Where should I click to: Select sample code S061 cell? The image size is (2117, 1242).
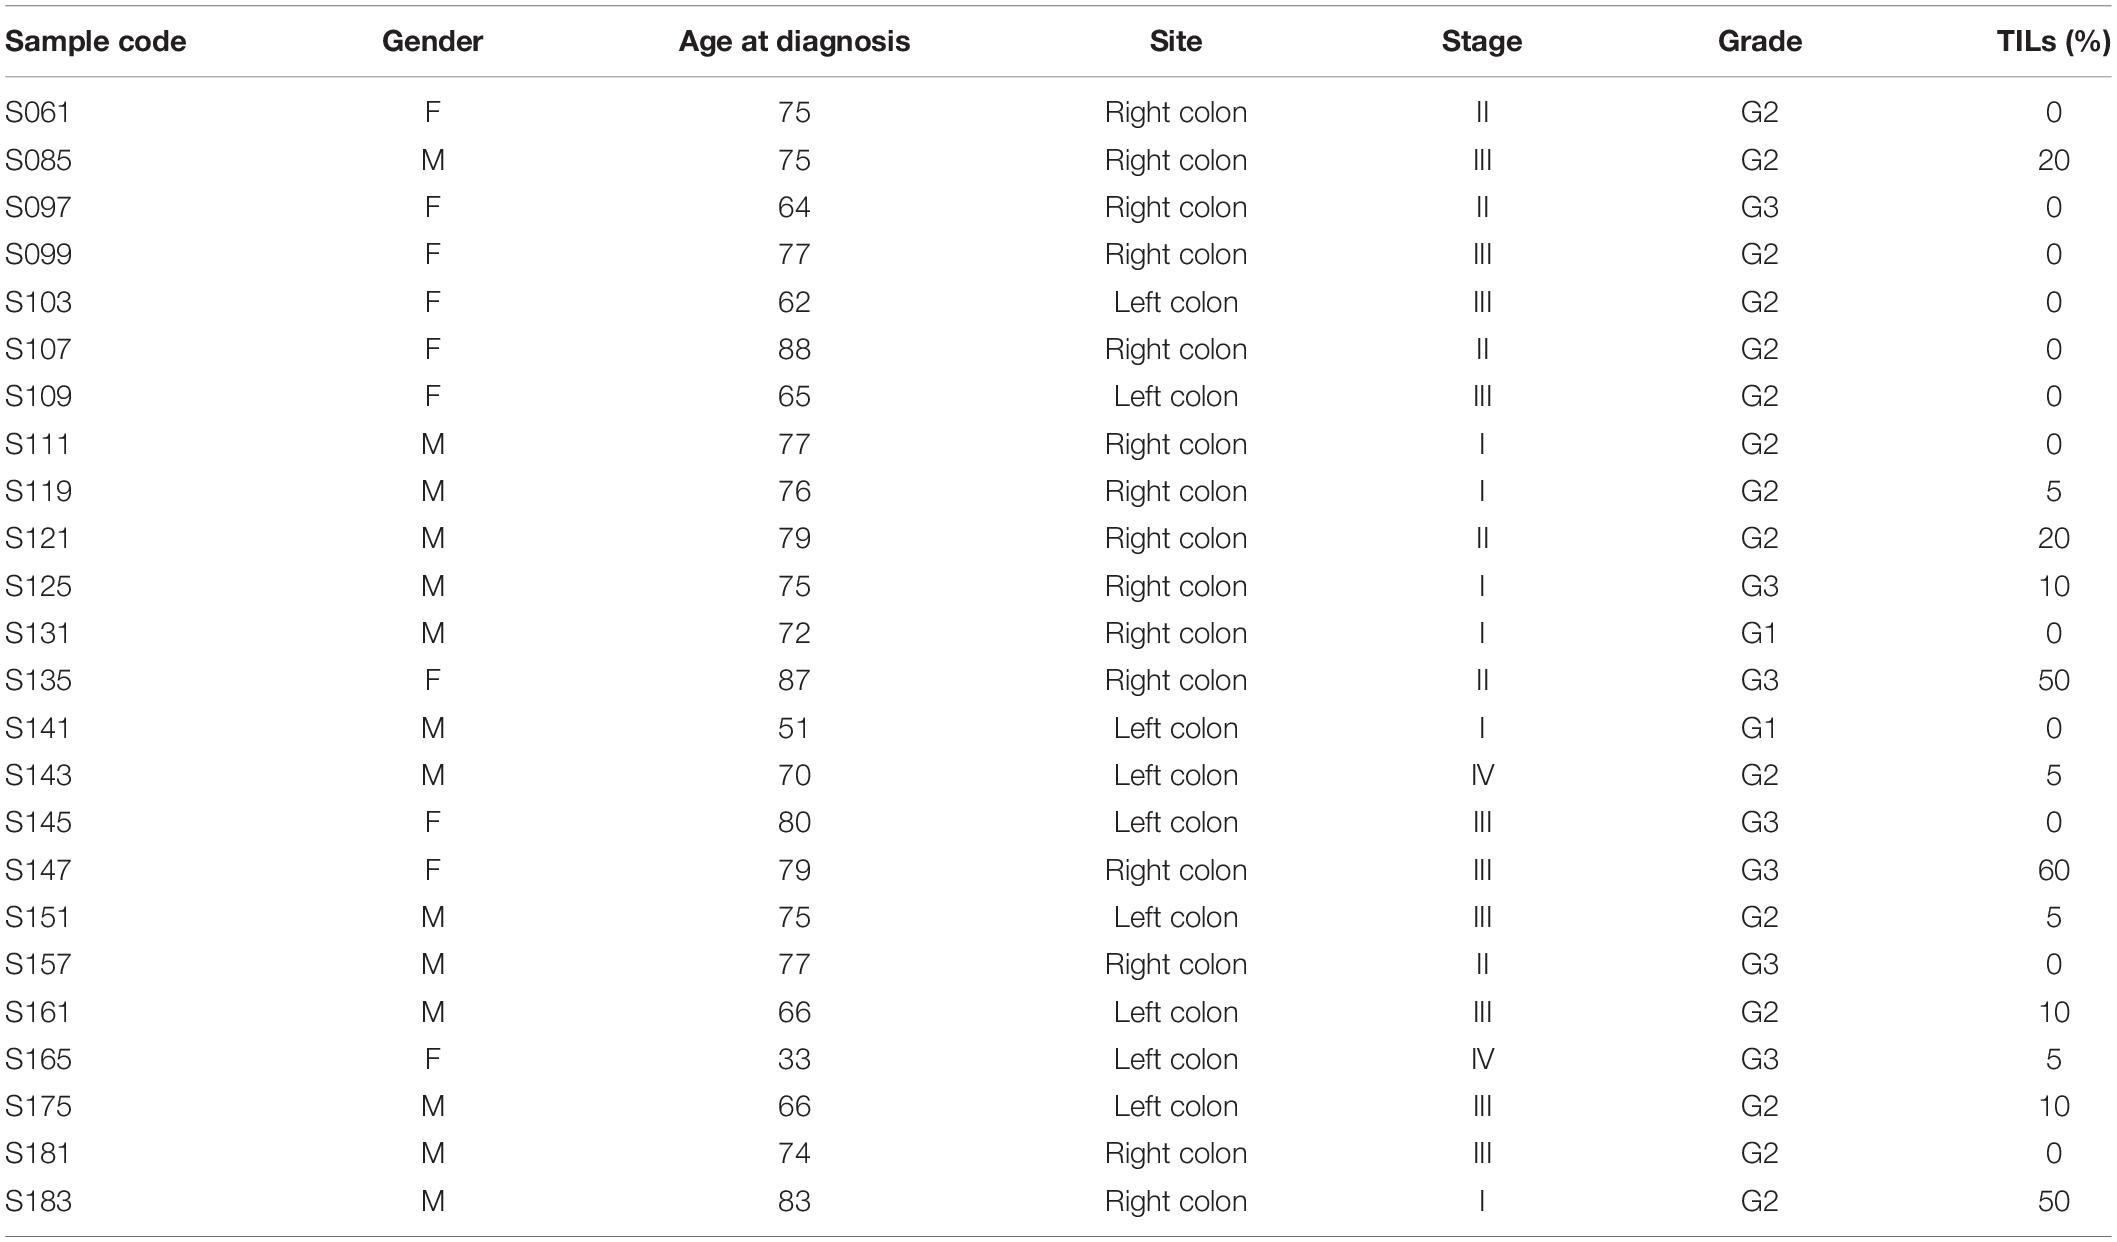click(x=38, y=112)
